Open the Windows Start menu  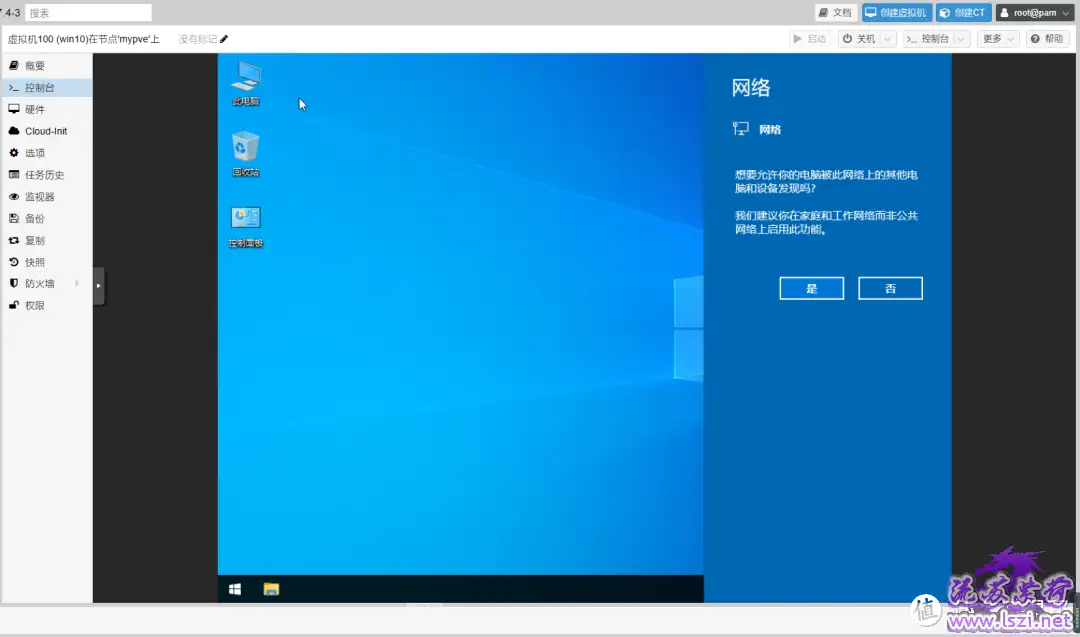coord(235,589)
